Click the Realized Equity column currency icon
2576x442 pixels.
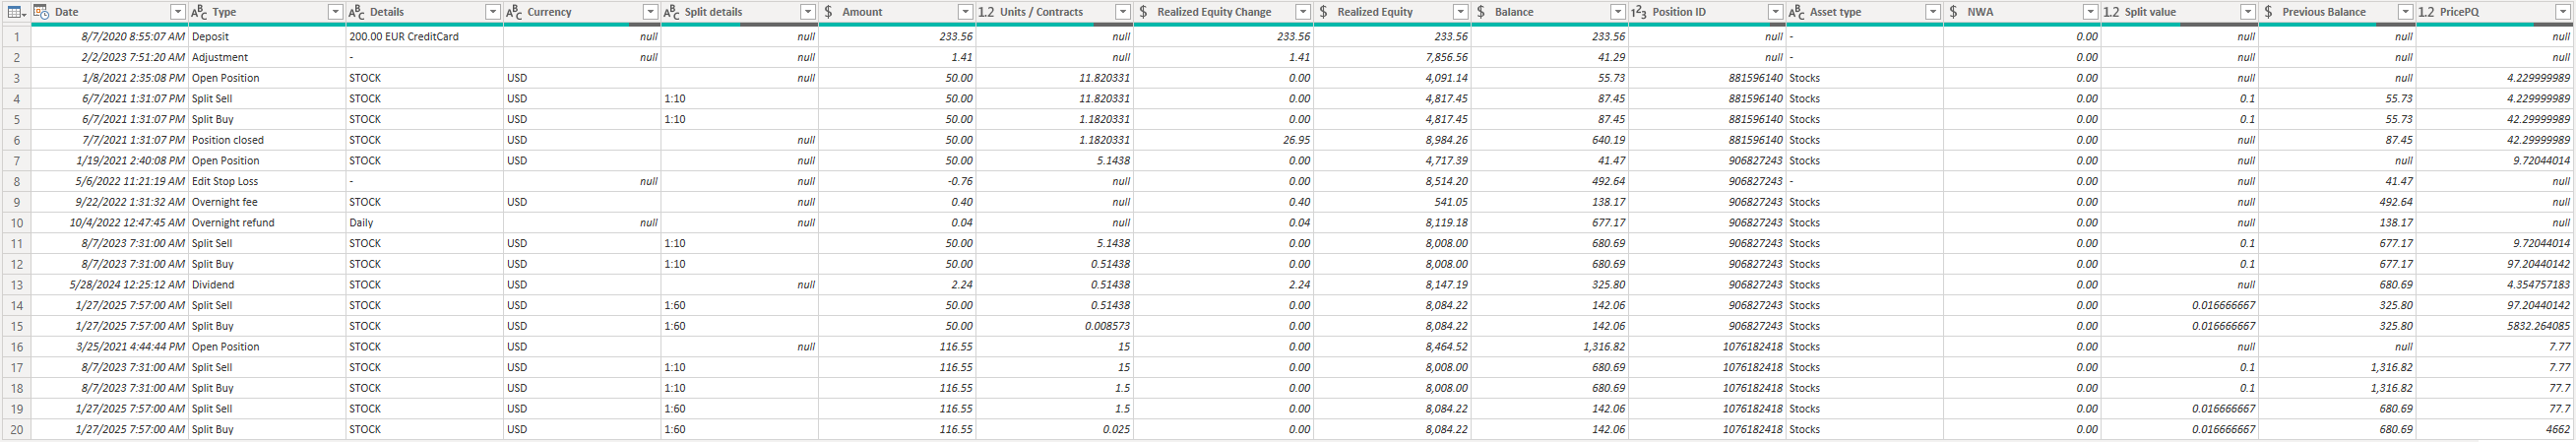pyautogui.click(x=1323, y=12)
